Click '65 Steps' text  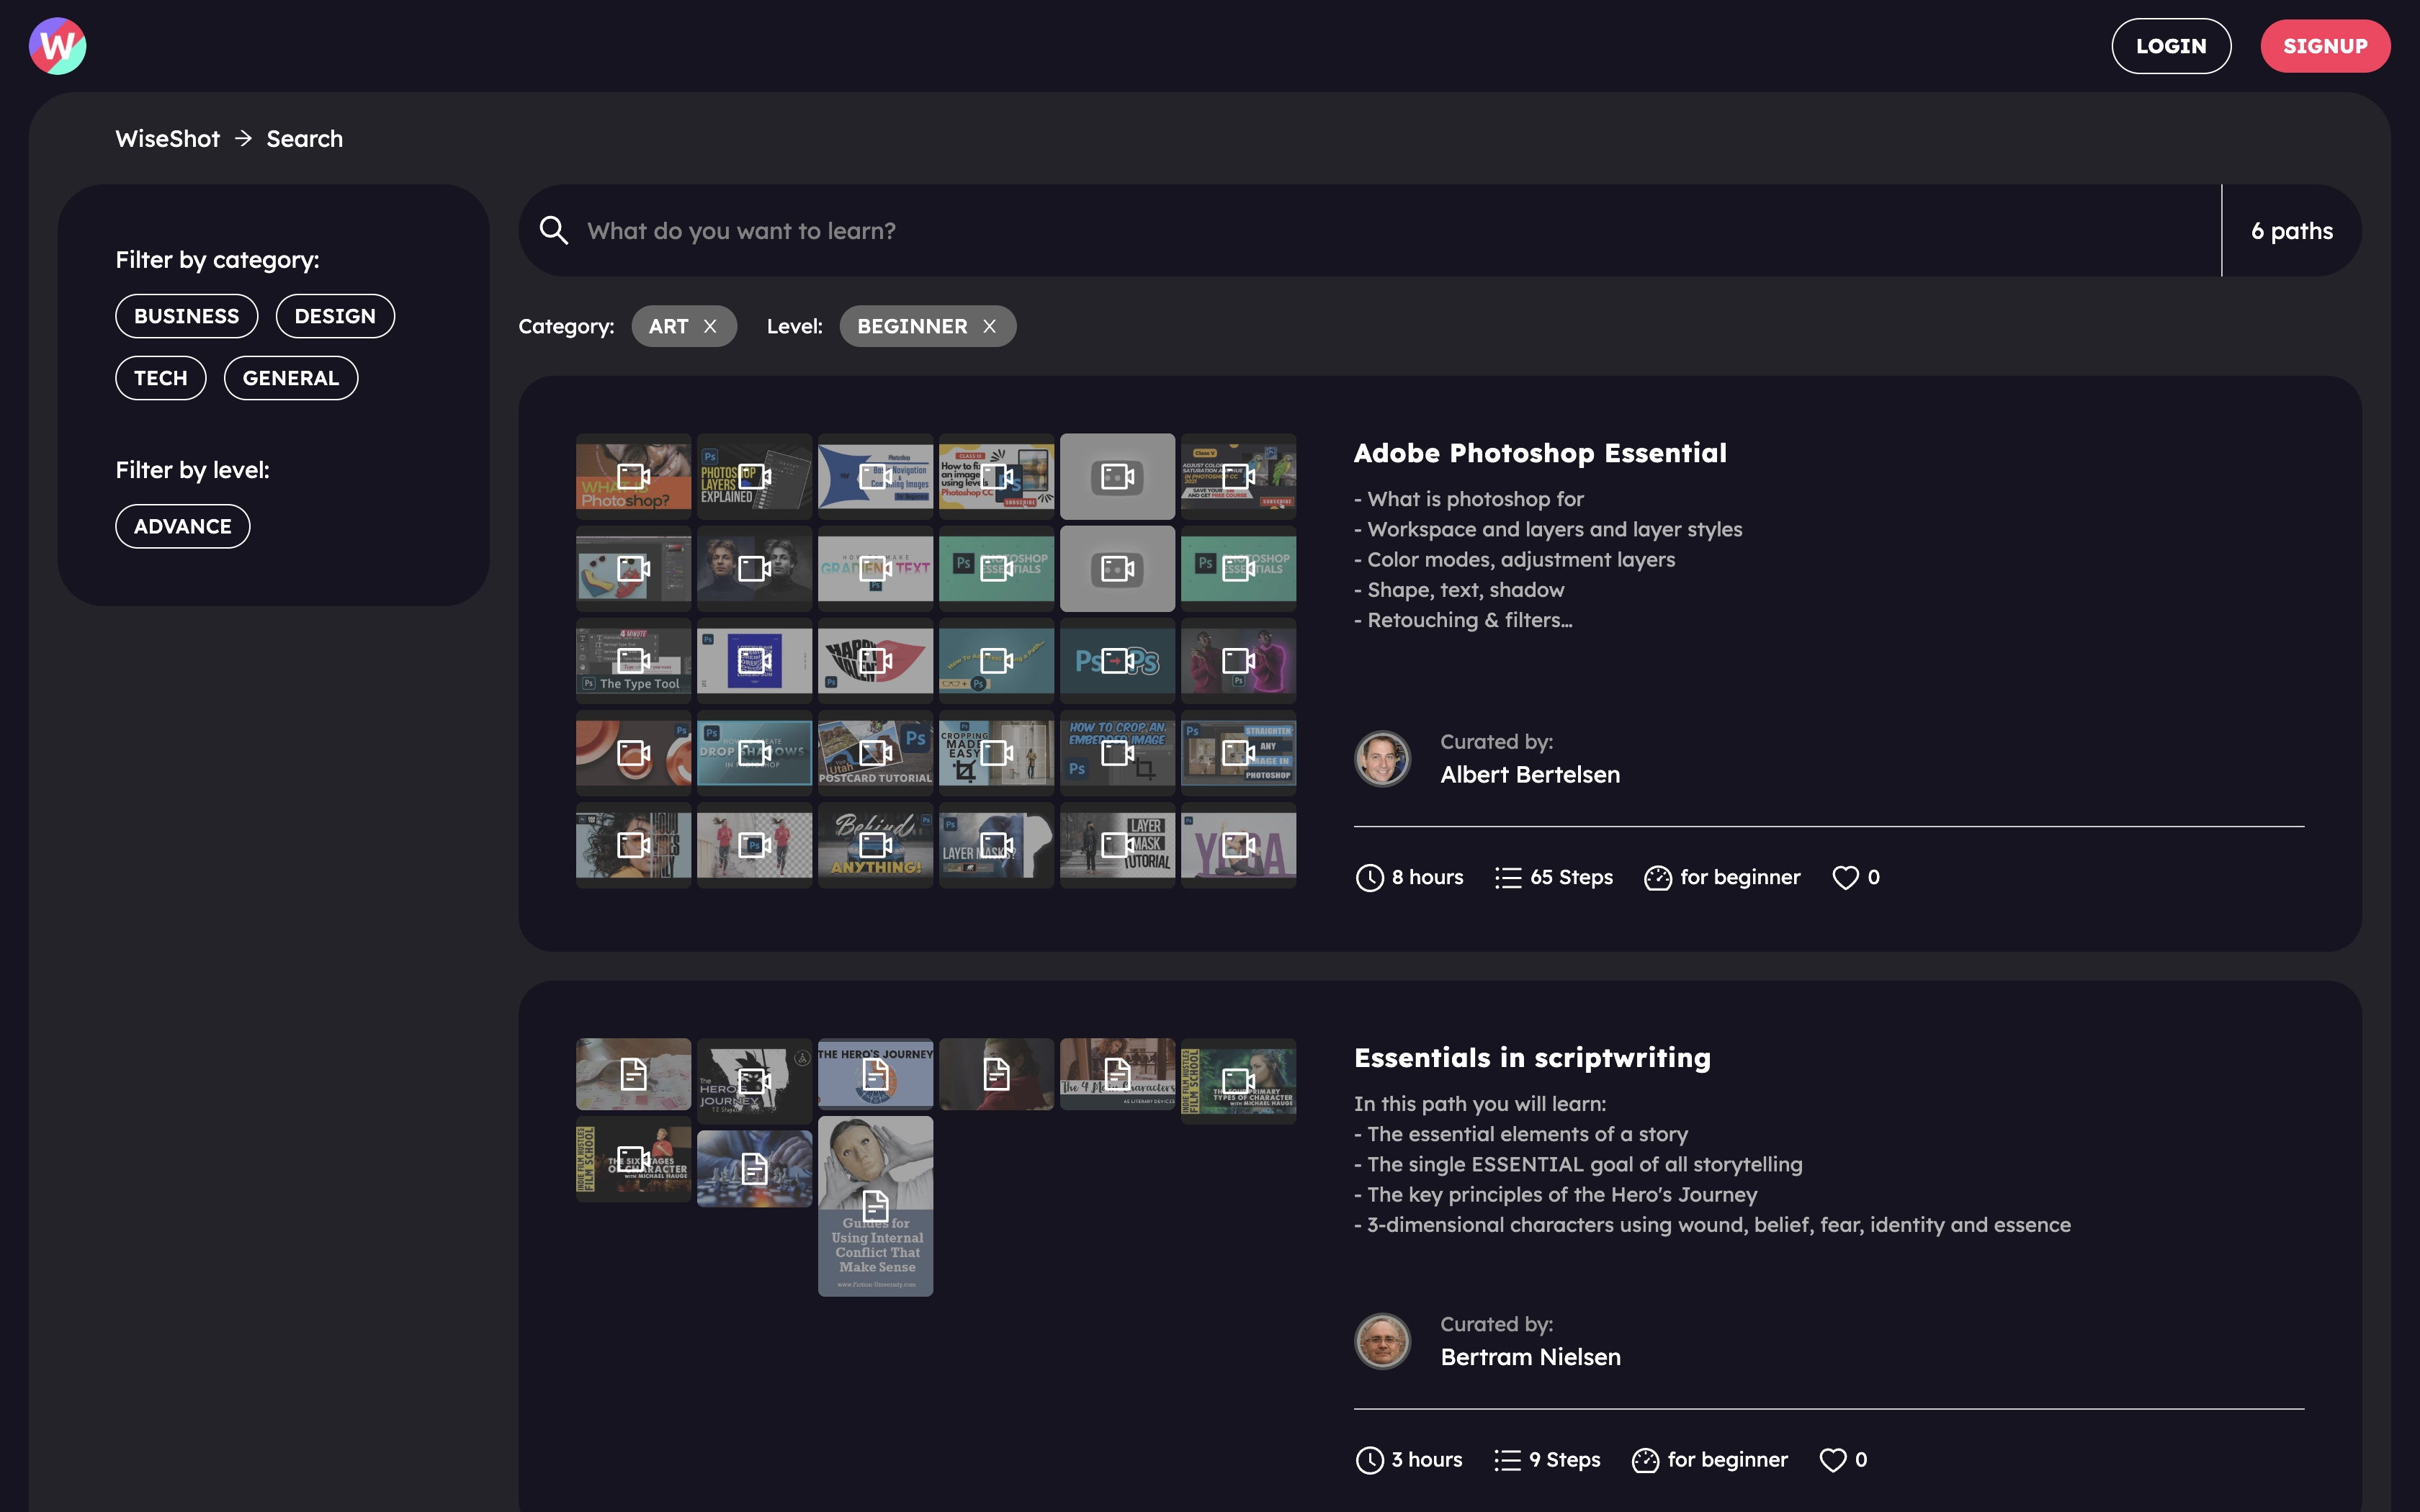click(x=1571, y=877)
